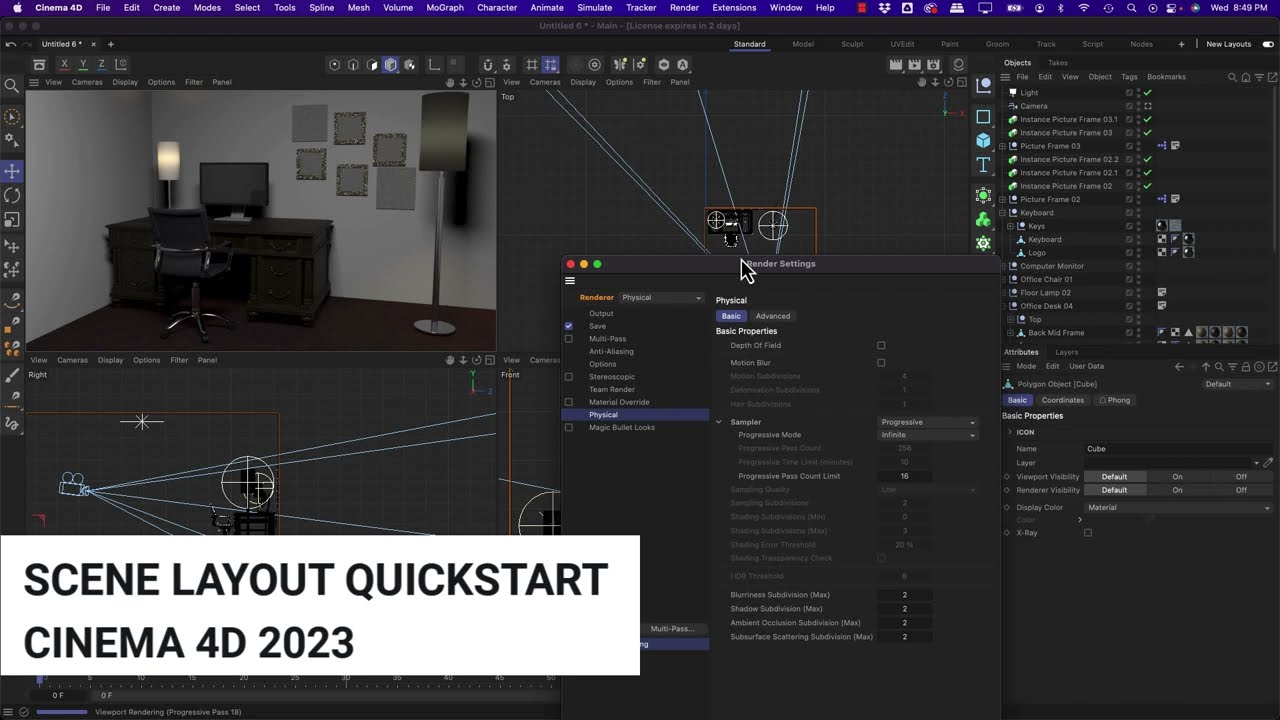Open Progressive Mode dropdown showing Infinite

coord(928,435)
